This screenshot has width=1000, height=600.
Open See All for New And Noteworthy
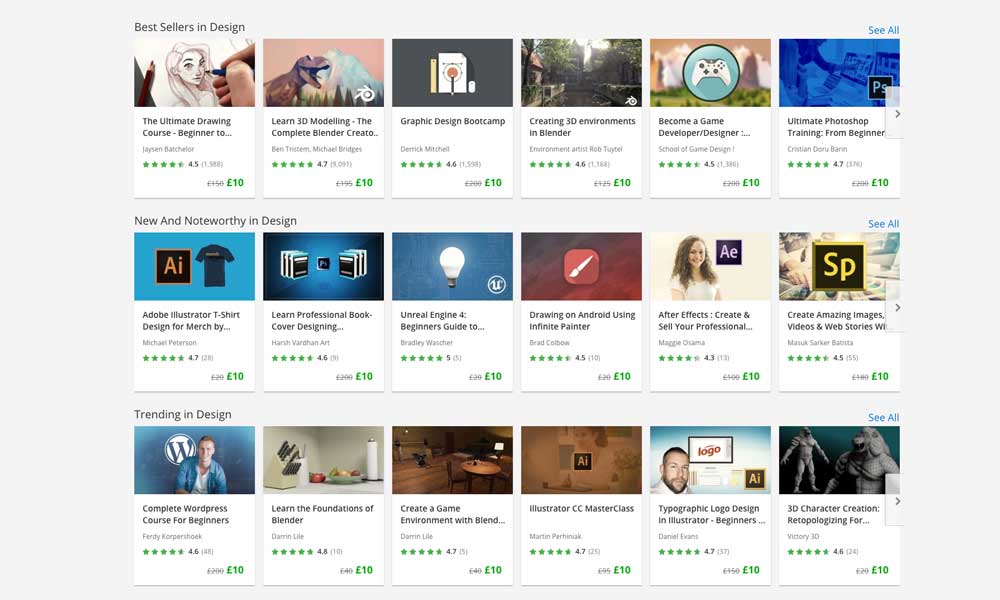(x=883, y=224)
